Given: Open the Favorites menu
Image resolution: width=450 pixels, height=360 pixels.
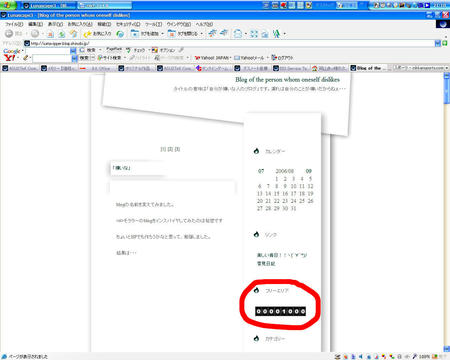Looking at the screenshot, I should click(80, 24).
